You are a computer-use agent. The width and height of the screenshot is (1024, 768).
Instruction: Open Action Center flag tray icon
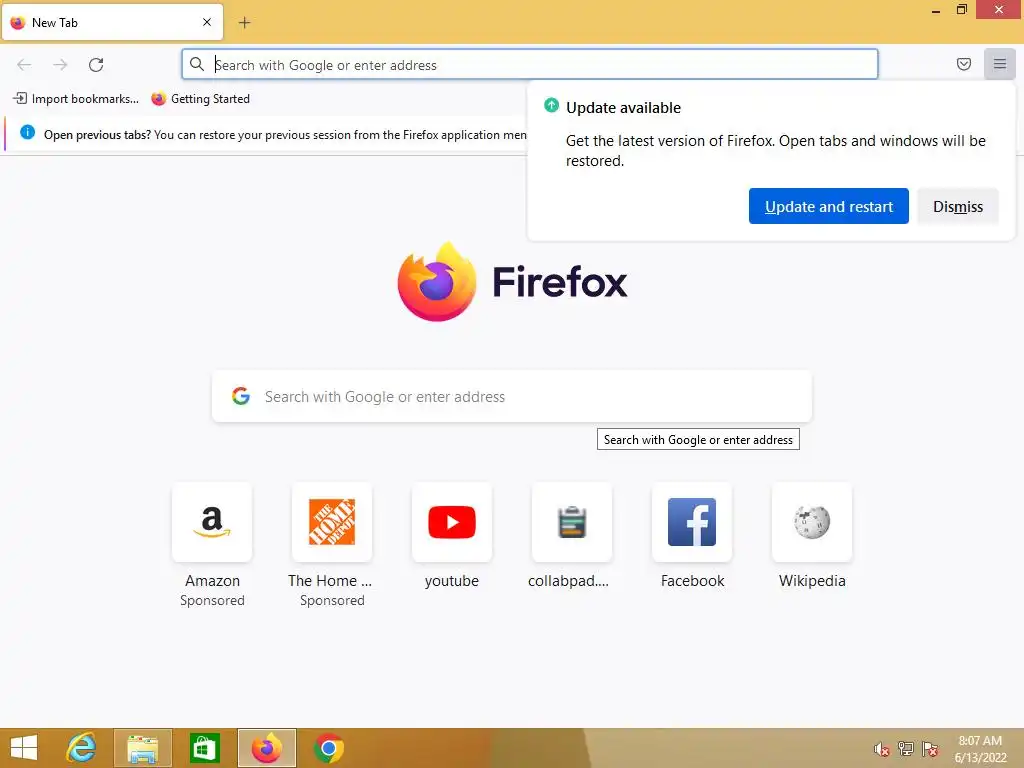point(930,748)
